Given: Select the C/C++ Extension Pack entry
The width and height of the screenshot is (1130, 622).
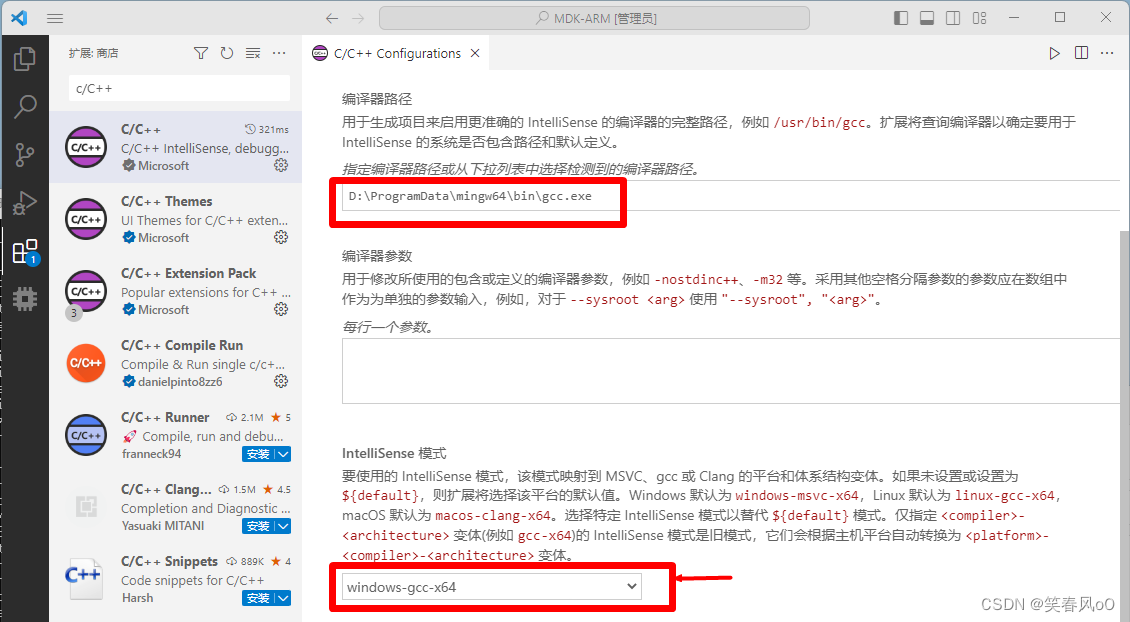Looking at the screenshot, I should pos(176,291).
